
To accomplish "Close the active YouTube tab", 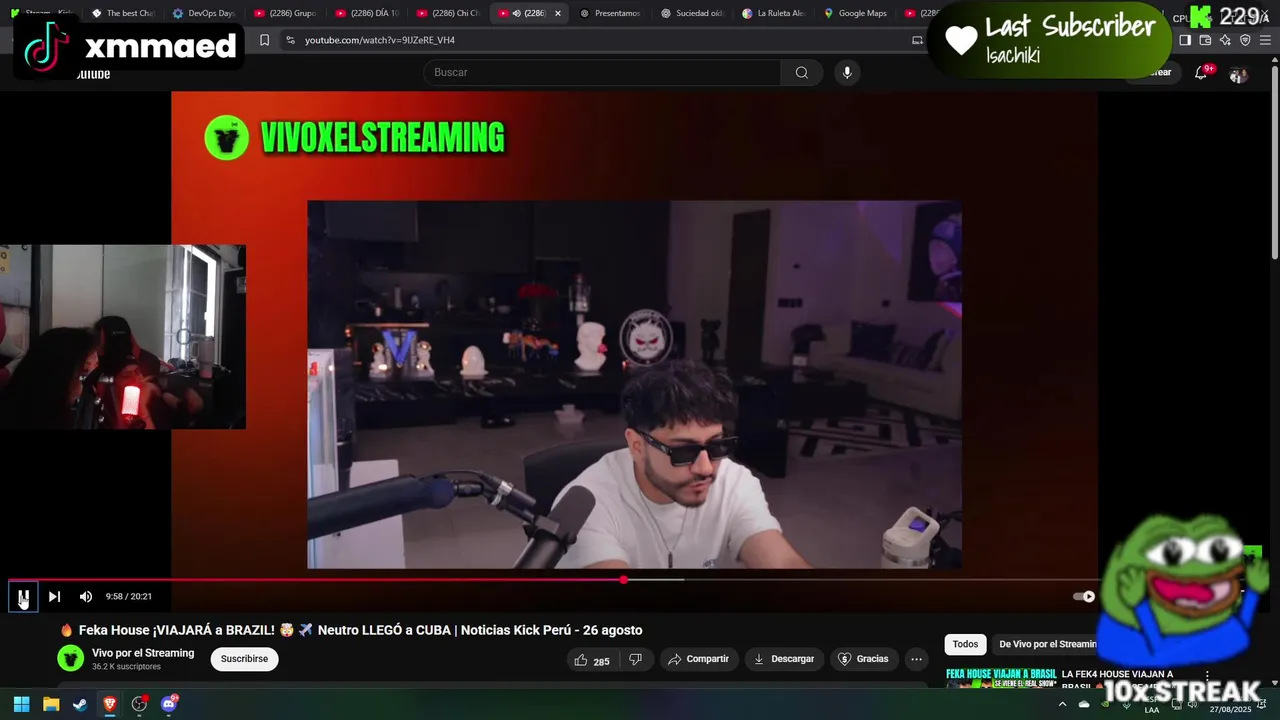I will pyautogui.click(x=558, y=13).
